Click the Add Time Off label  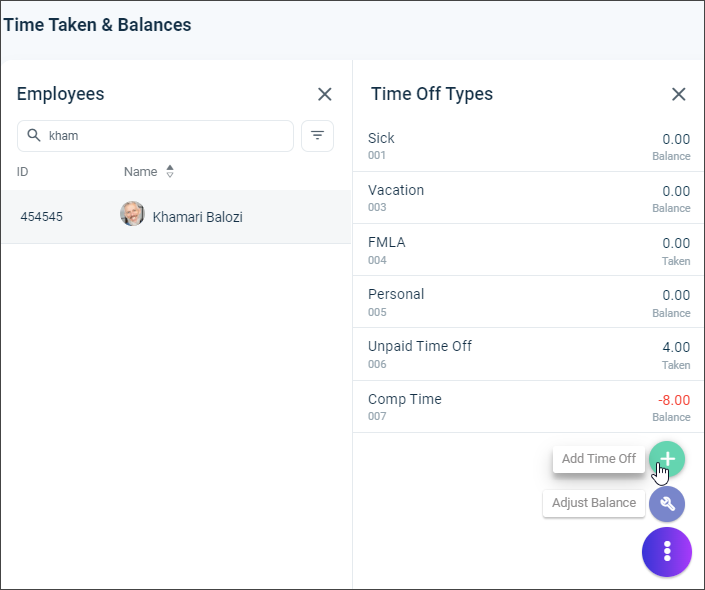(x=598, y=459)
